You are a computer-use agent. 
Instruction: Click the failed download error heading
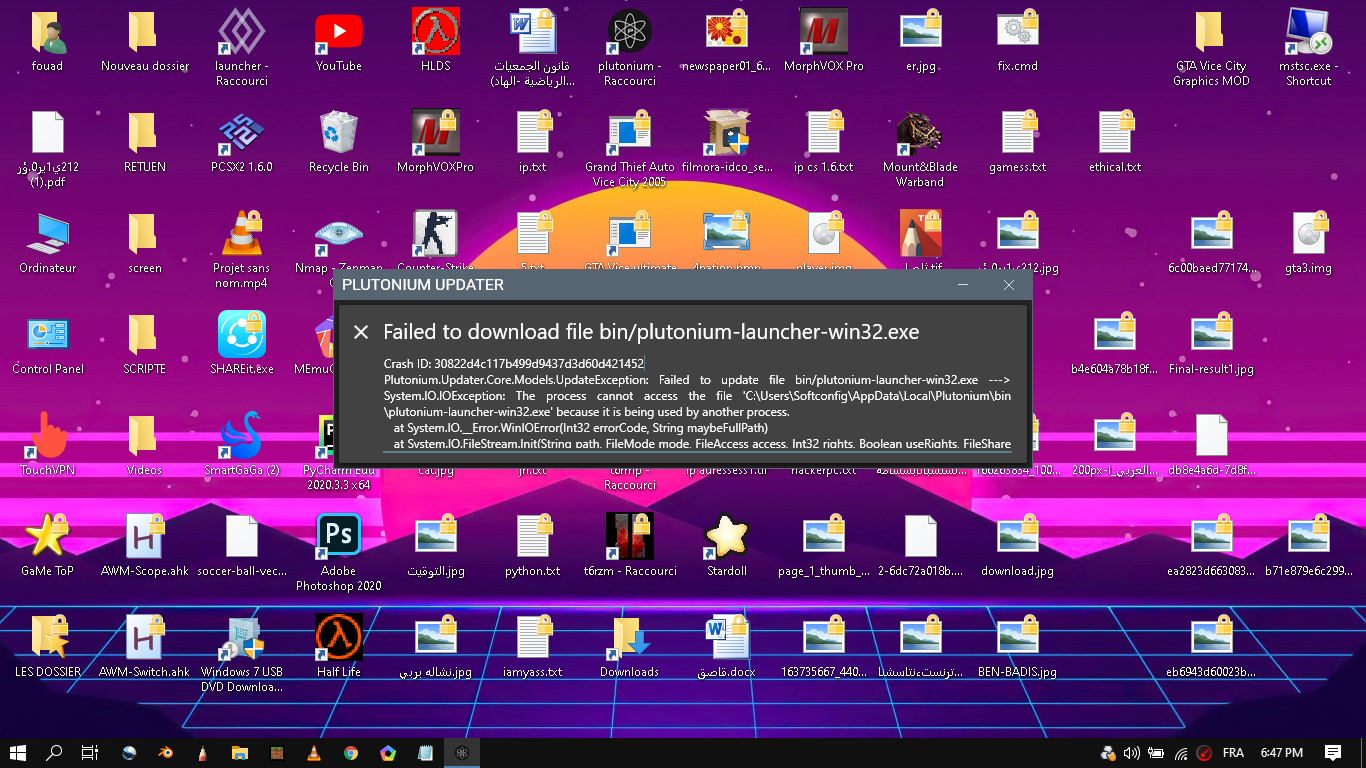pyautogui.click(x=651, y=332)
